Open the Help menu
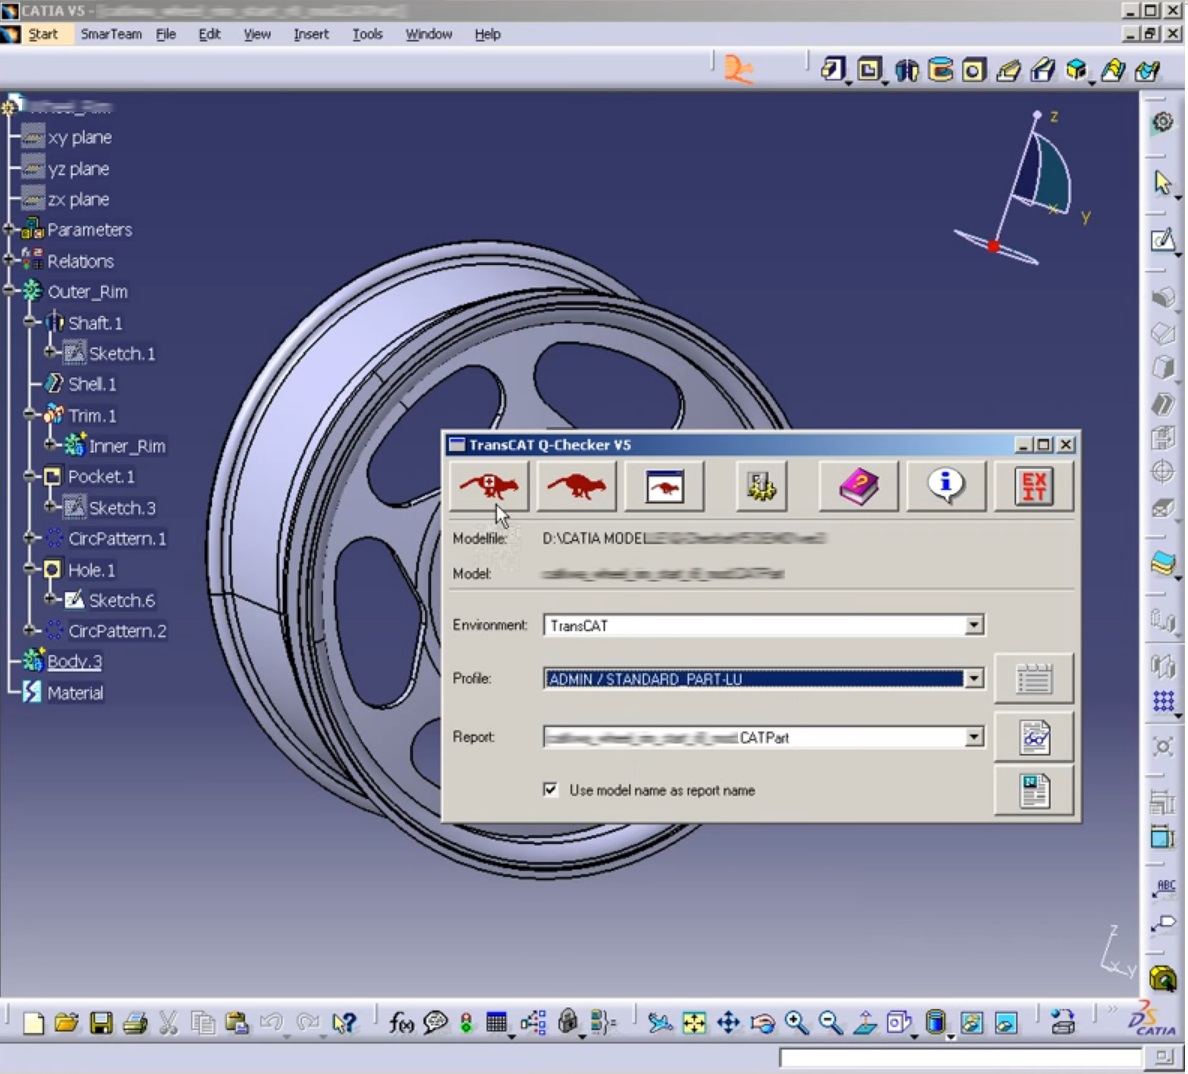Viewport: 1188px width, 1074px height. point(487,34)
